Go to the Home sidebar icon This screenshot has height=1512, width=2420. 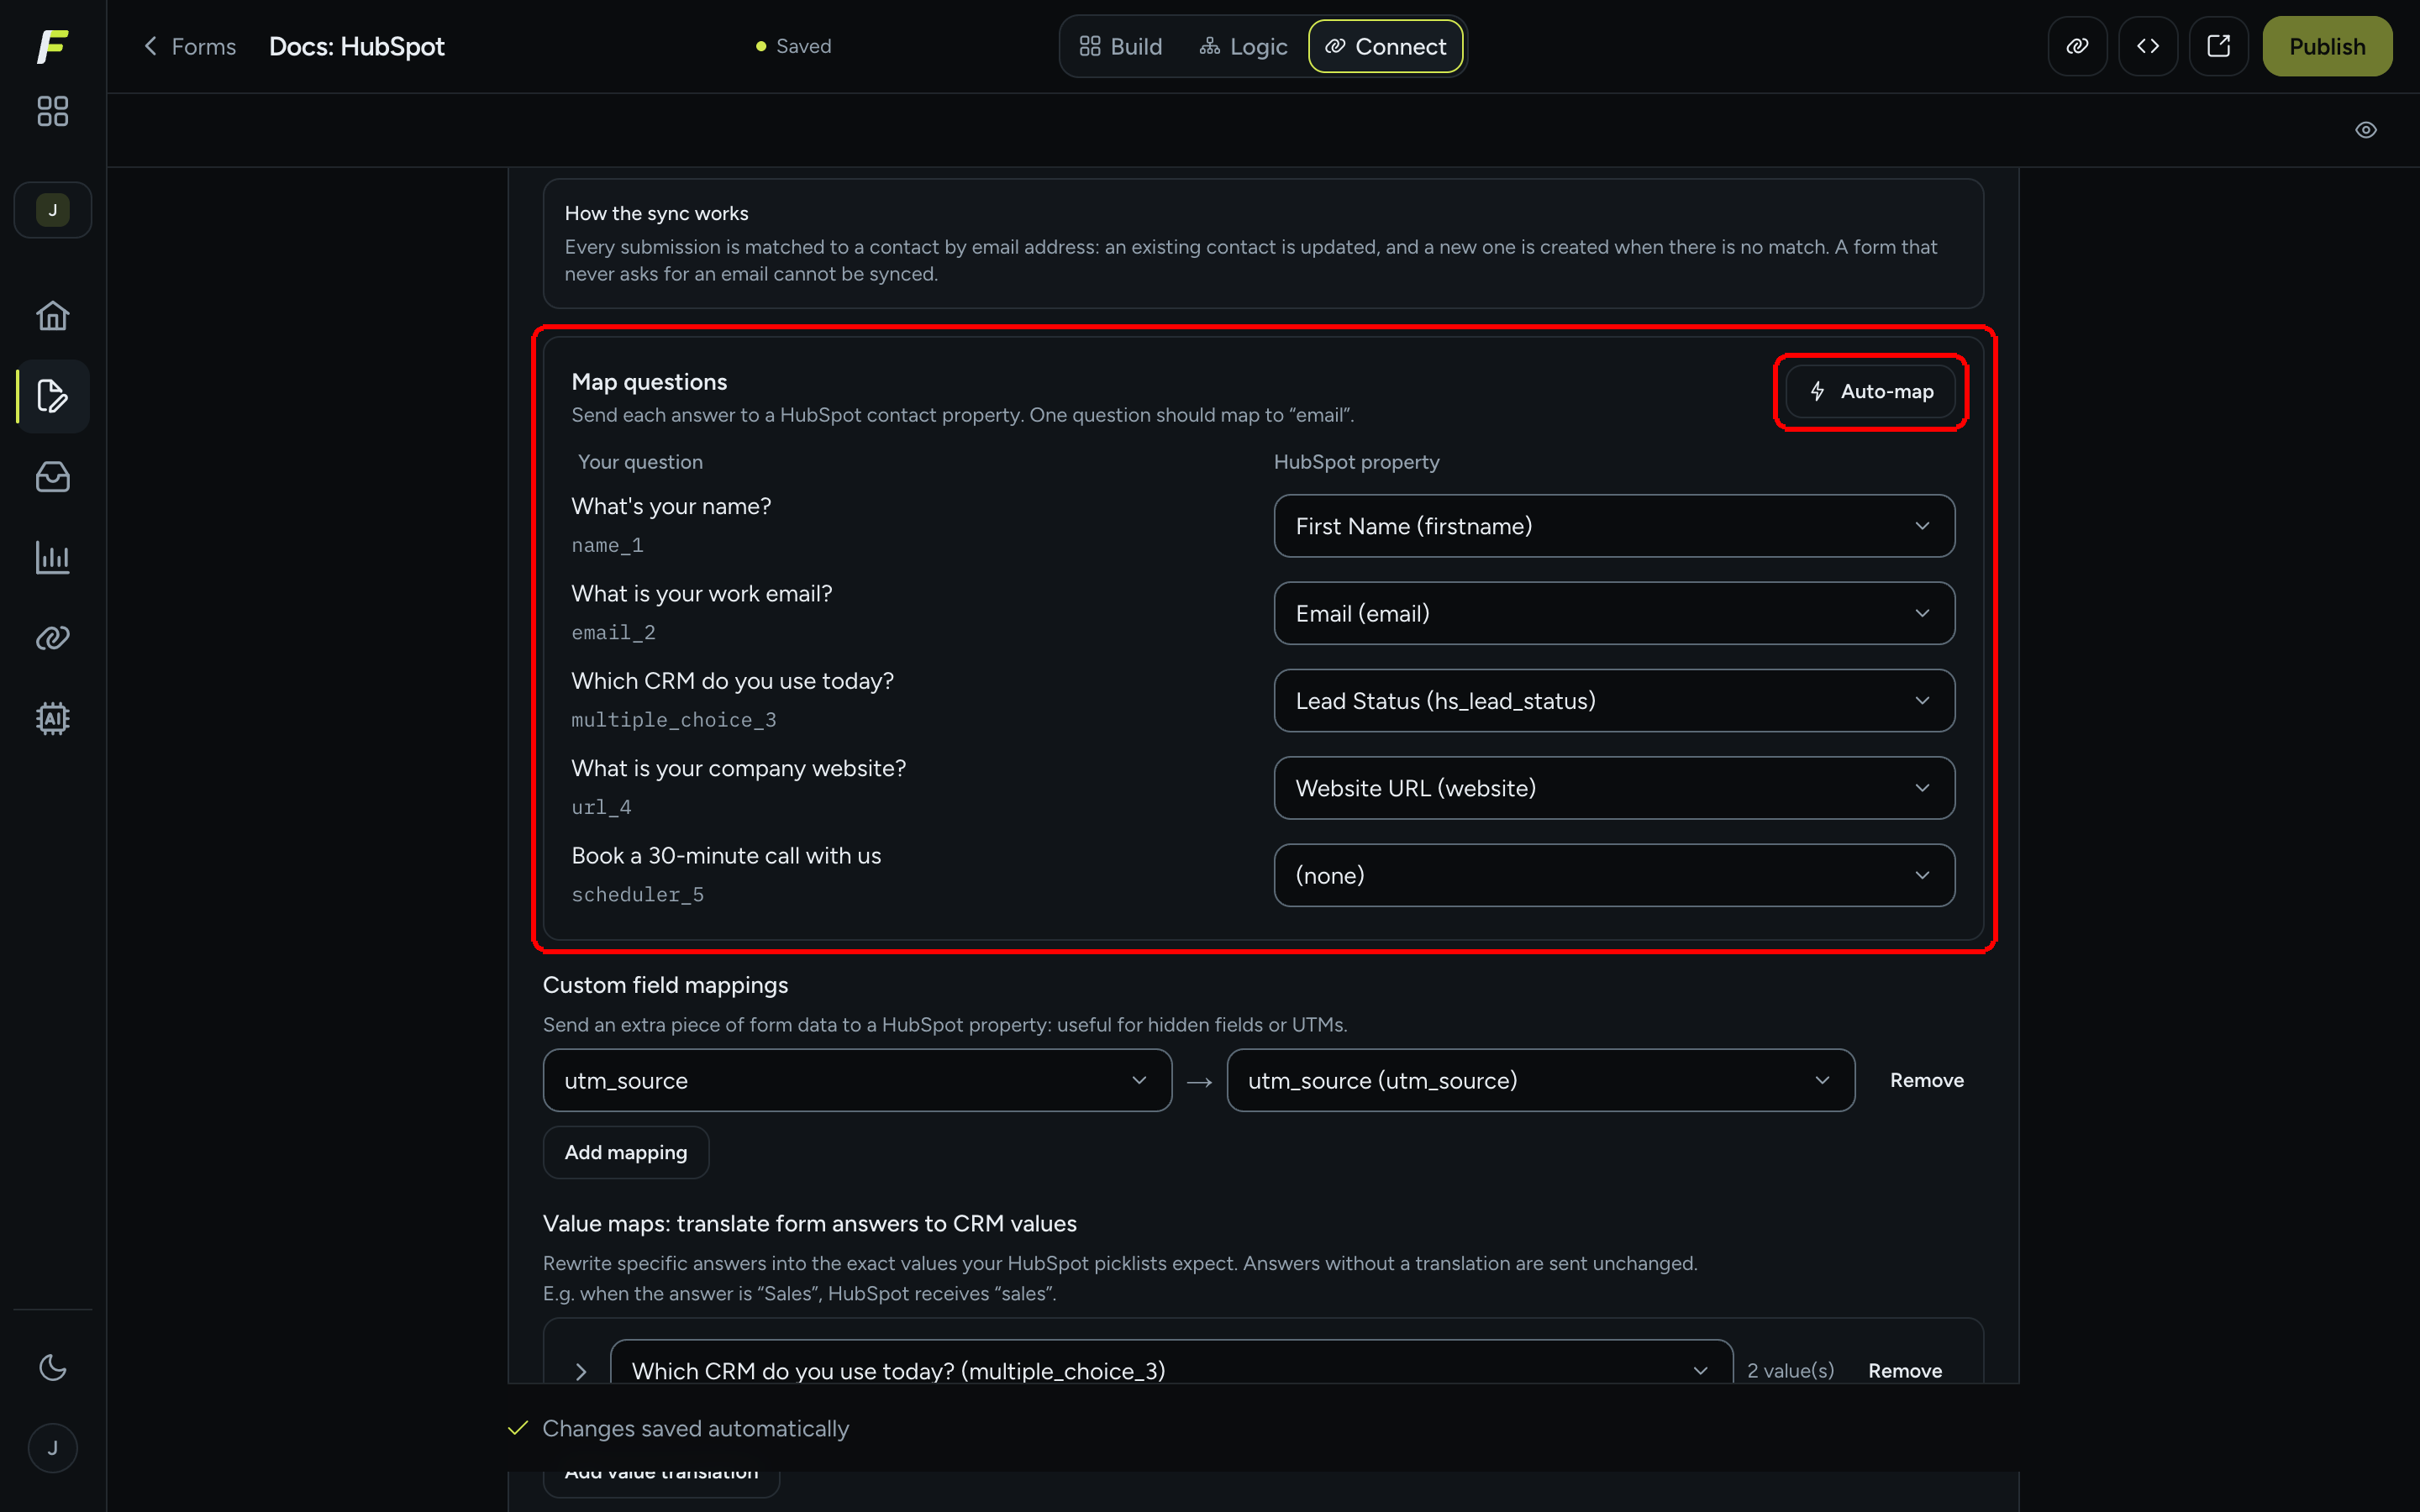tap(52, 316)
